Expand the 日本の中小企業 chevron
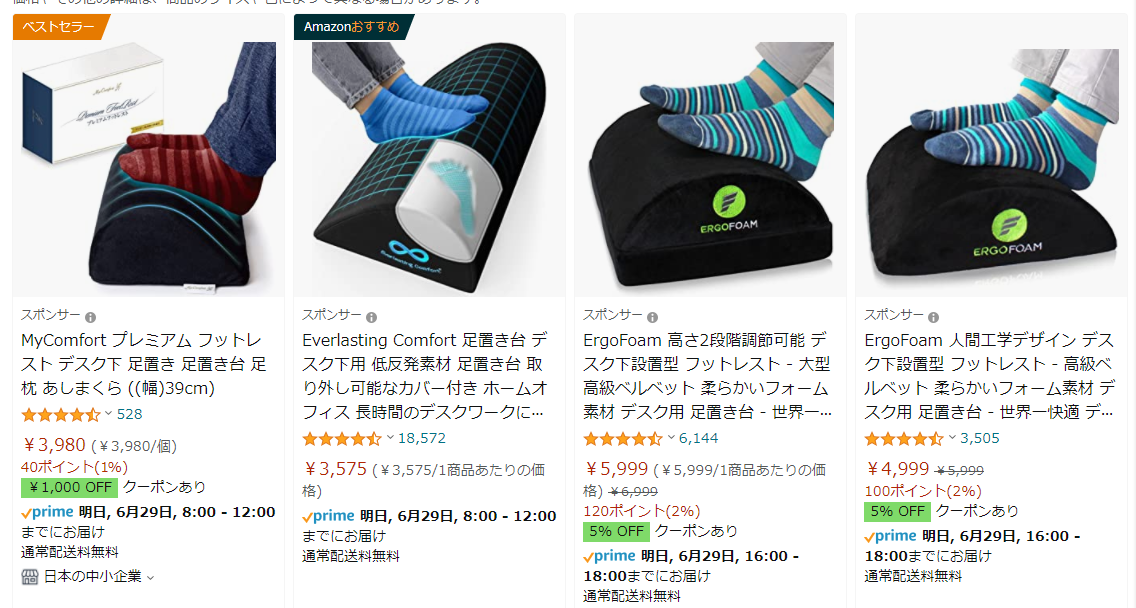This screenshot has height=608, width=1136. click(x=151, y=578)
